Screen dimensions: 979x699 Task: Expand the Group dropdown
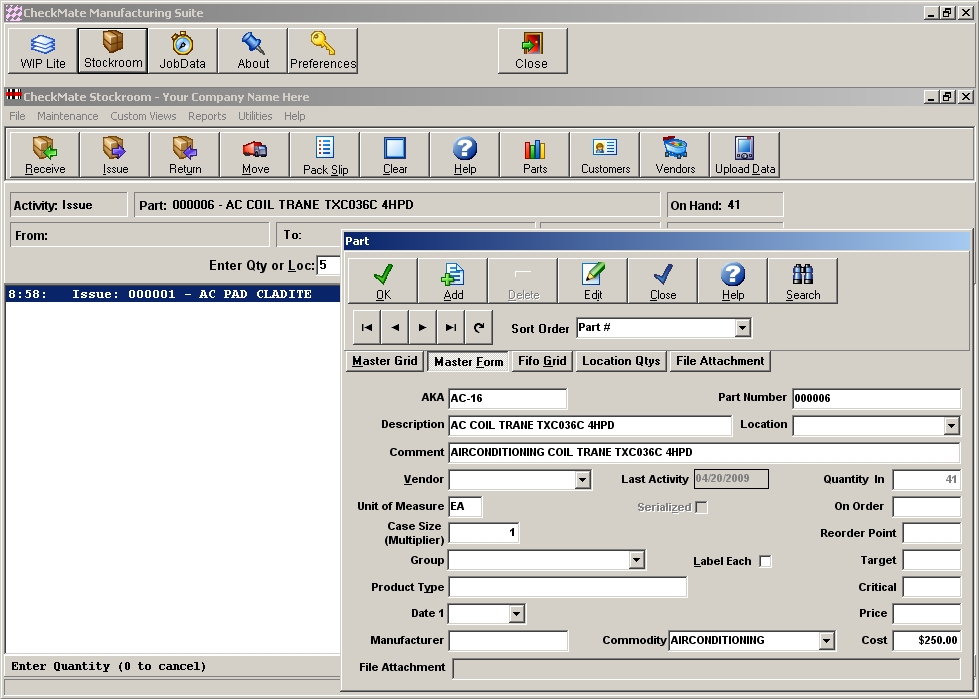[636, 560]
